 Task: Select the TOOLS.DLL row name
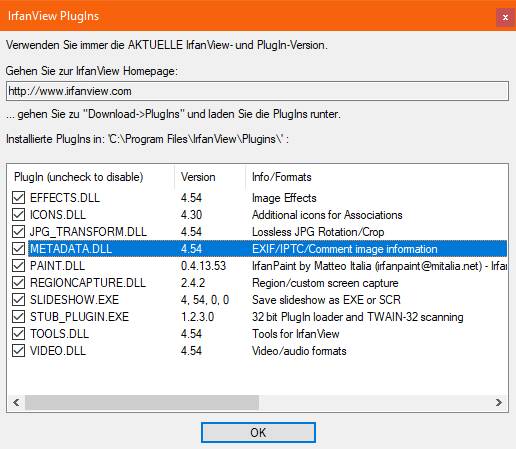[59, 334]
